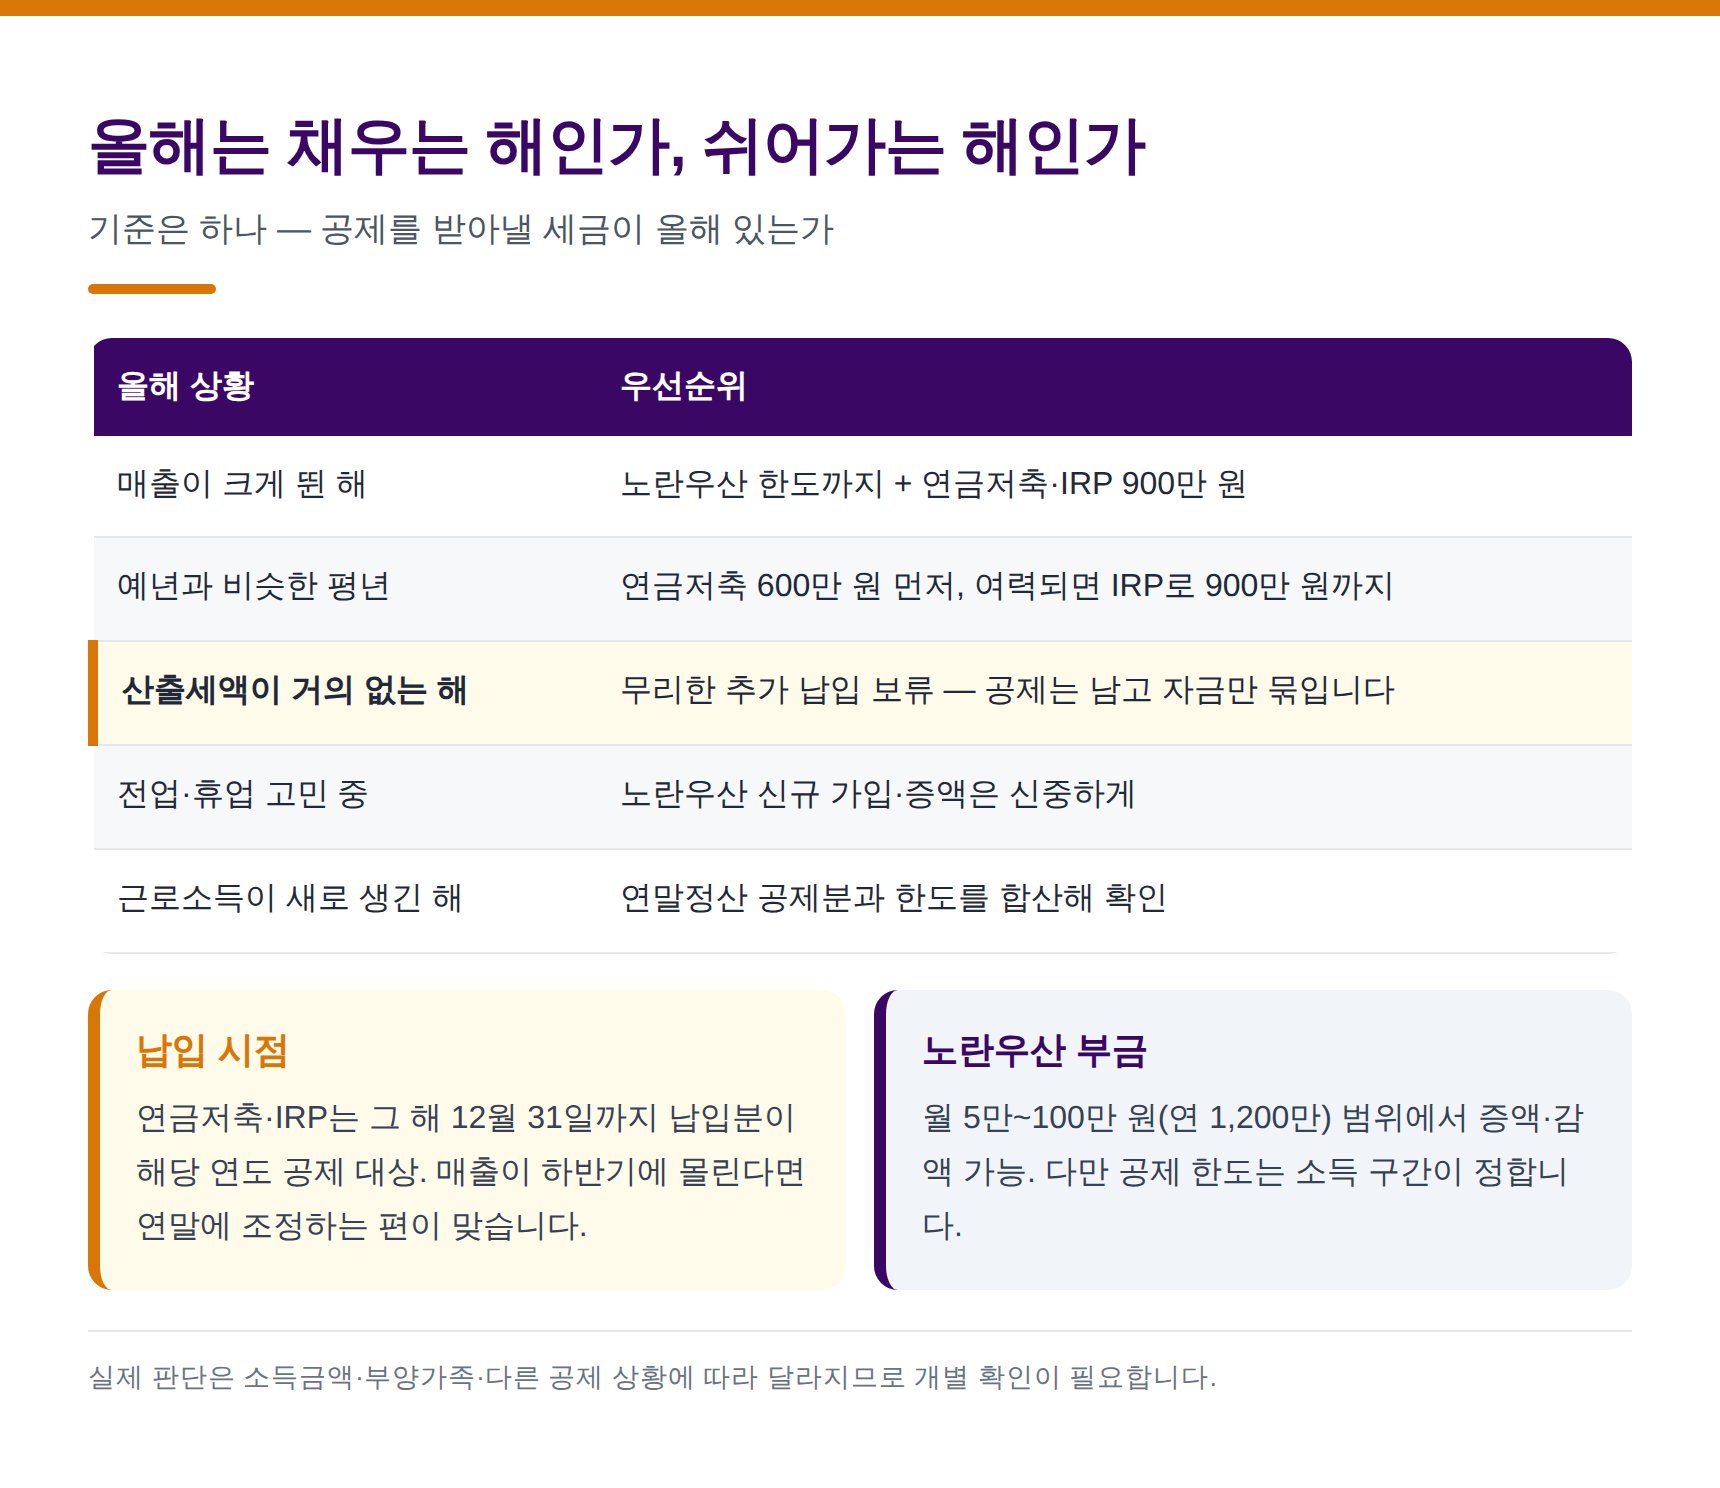Select the highlighted cell '산출세액이 거의 없는 해'
The image size is (1720, 1488).
pyautogui.click(x=345, y=693)
